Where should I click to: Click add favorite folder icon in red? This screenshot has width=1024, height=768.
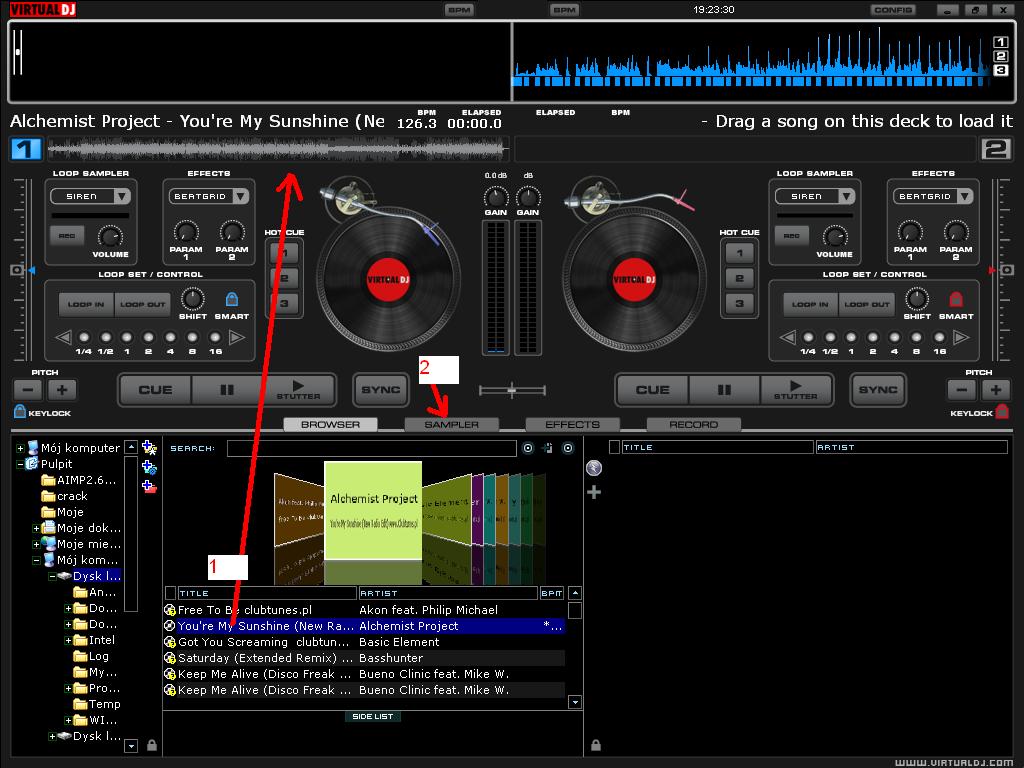[149, 487]
